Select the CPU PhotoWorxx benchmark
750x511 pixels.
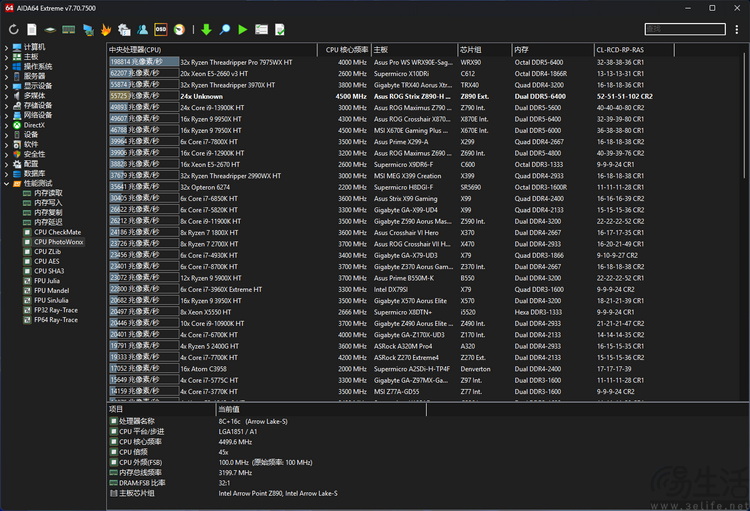58,242
